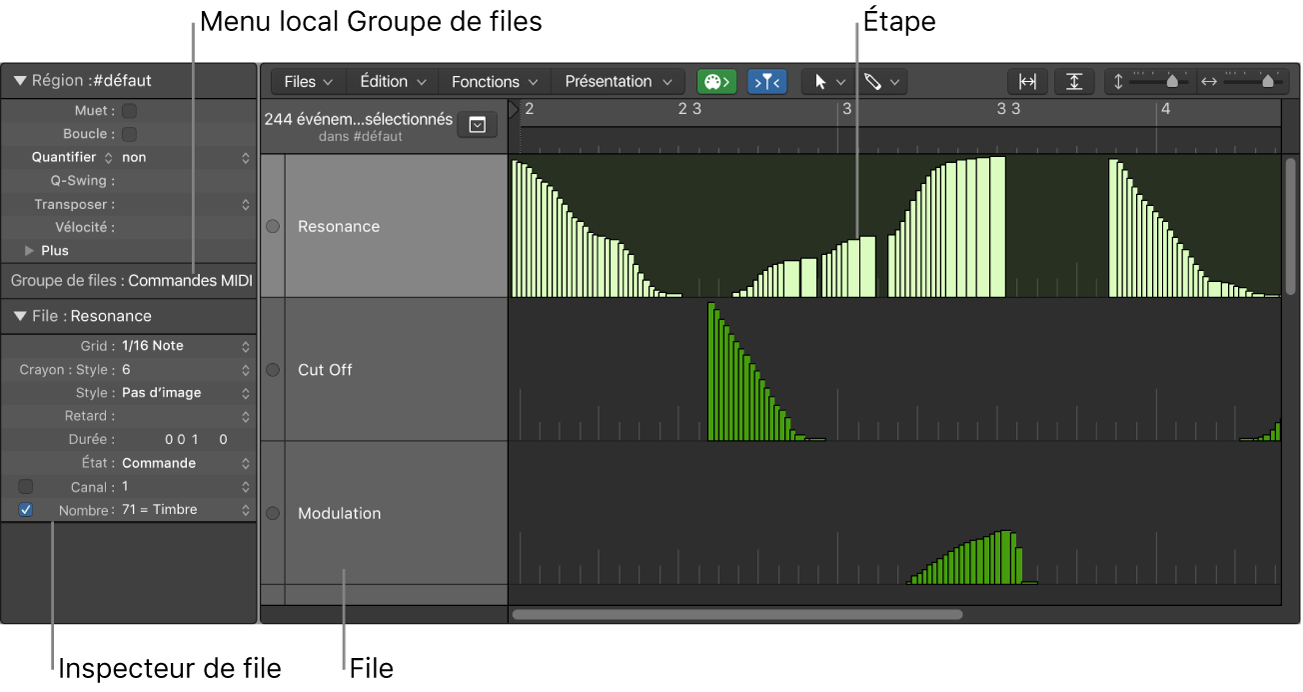Select the Modulation lane header
Viewport: 1303px width, 692px height.
(397, 513)
